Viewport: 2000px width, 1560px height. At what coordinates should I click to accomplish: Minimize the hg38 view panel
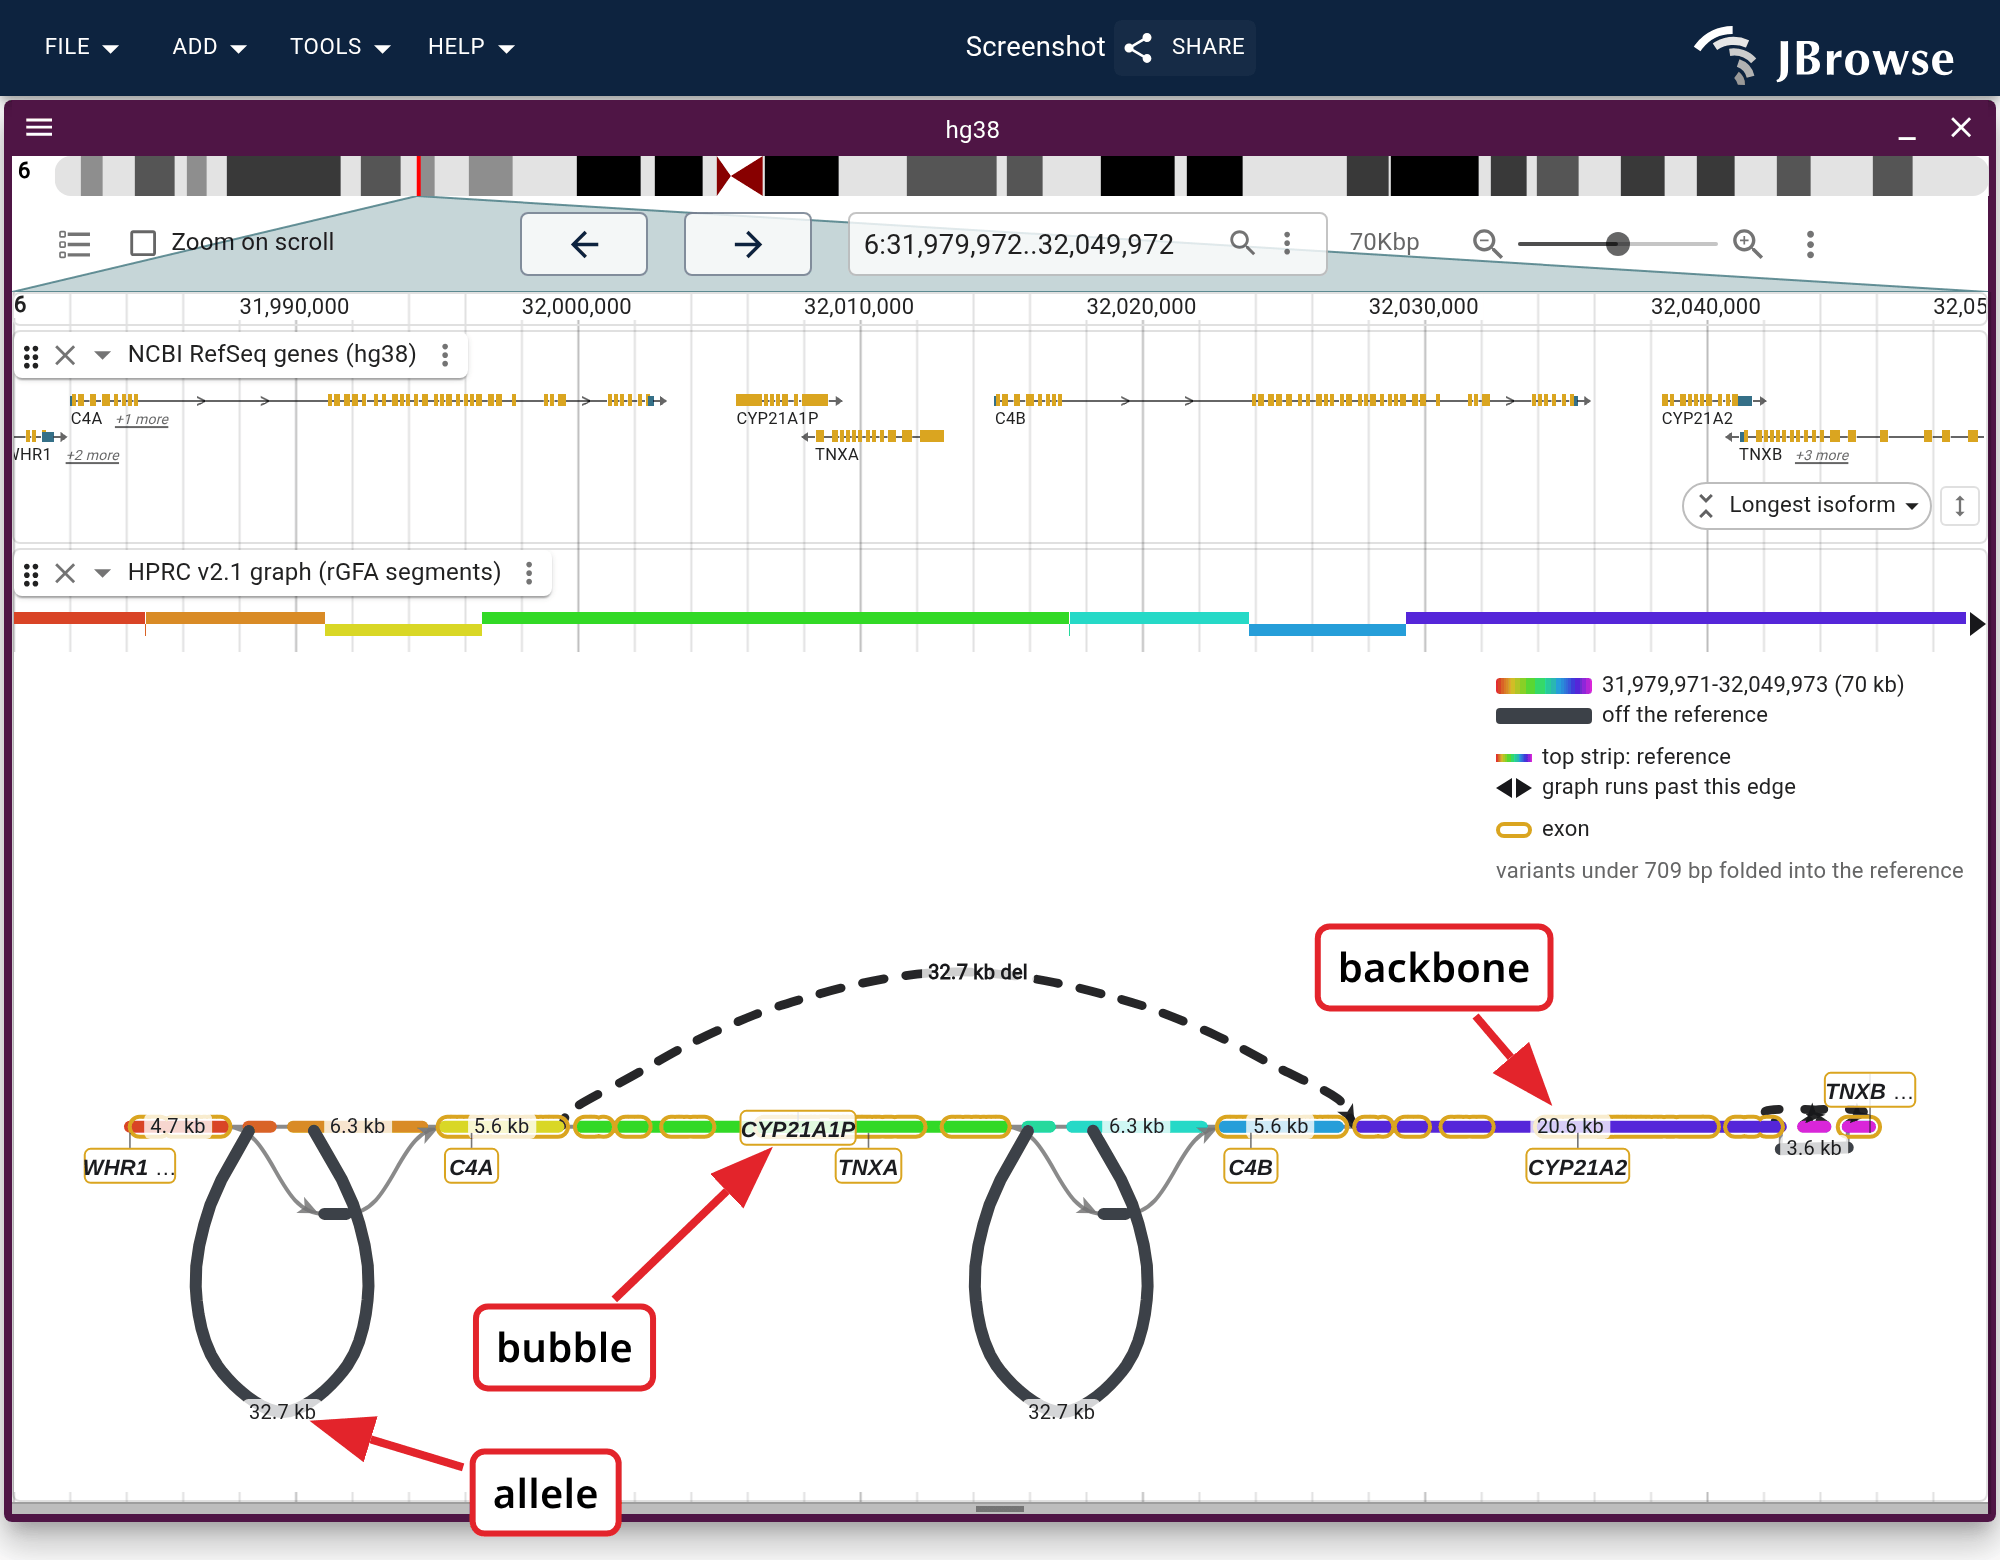(x=1907, y=128)
